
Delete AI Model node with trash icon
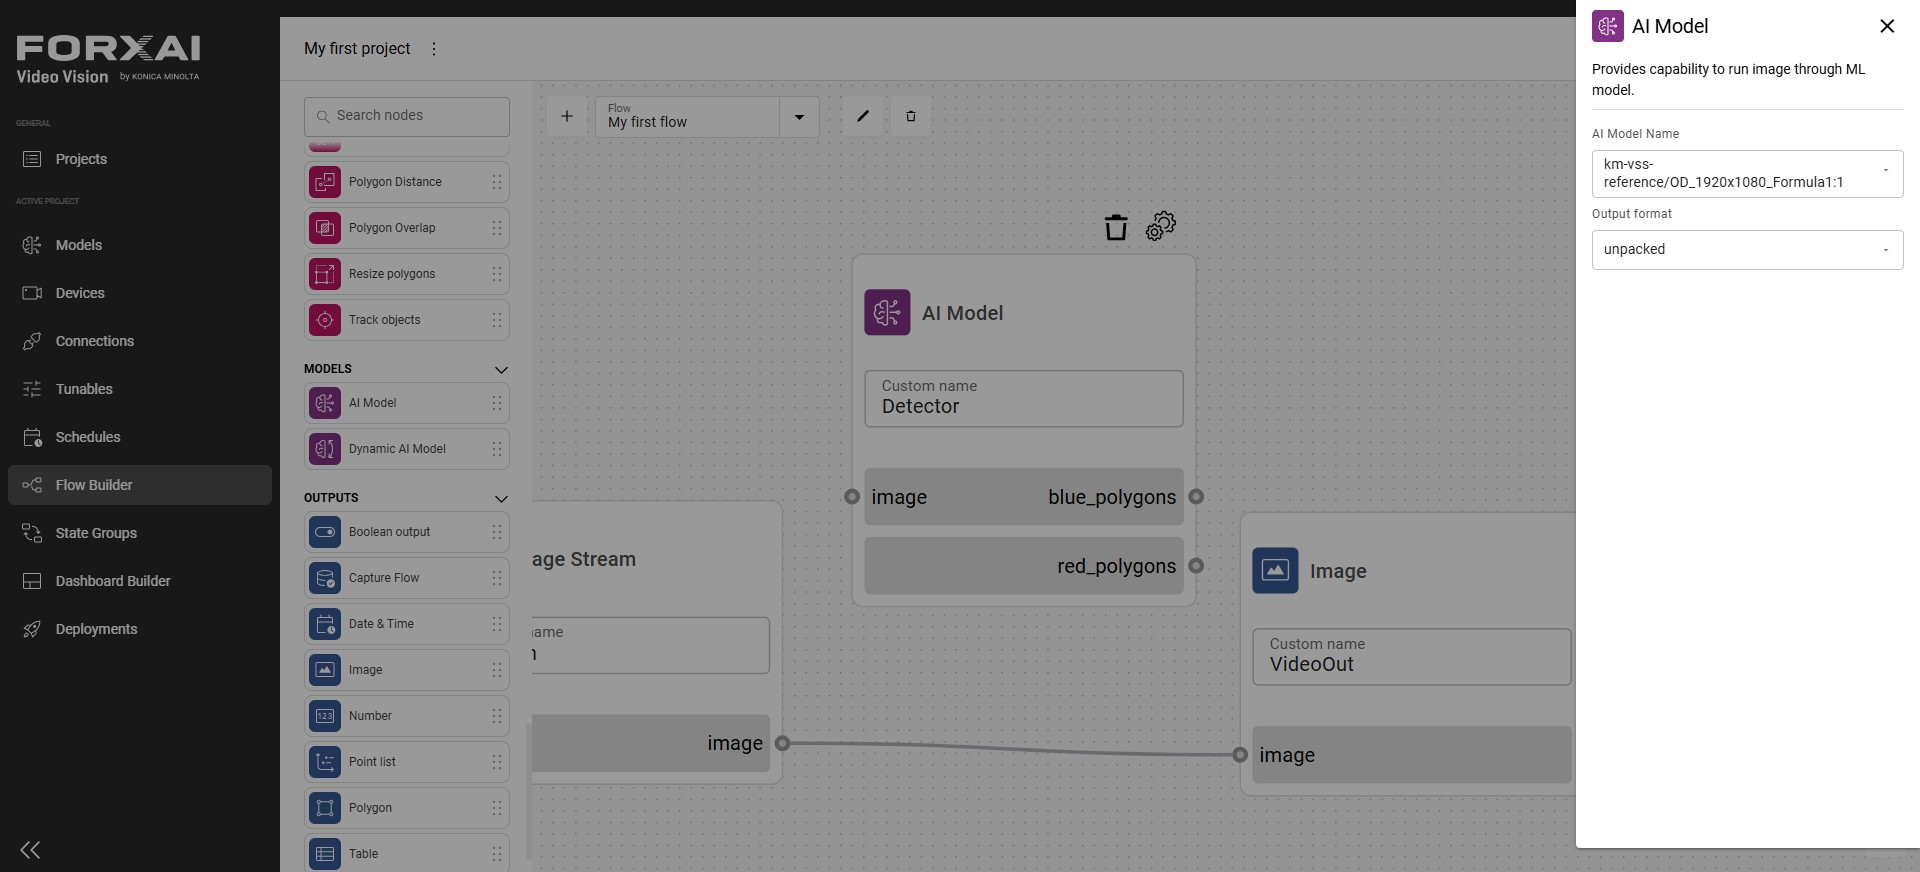coord(1116,228)
